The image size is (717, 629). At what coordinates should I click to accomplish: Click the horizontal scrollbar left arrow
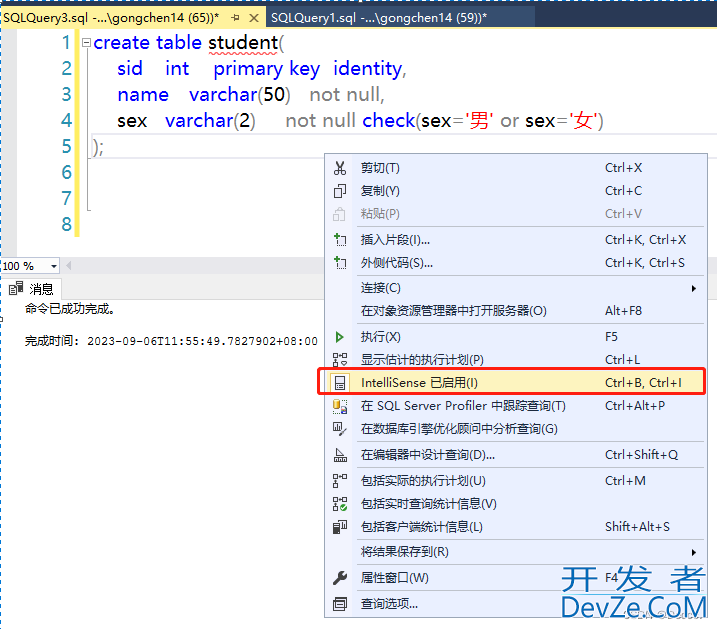[69, 266]
